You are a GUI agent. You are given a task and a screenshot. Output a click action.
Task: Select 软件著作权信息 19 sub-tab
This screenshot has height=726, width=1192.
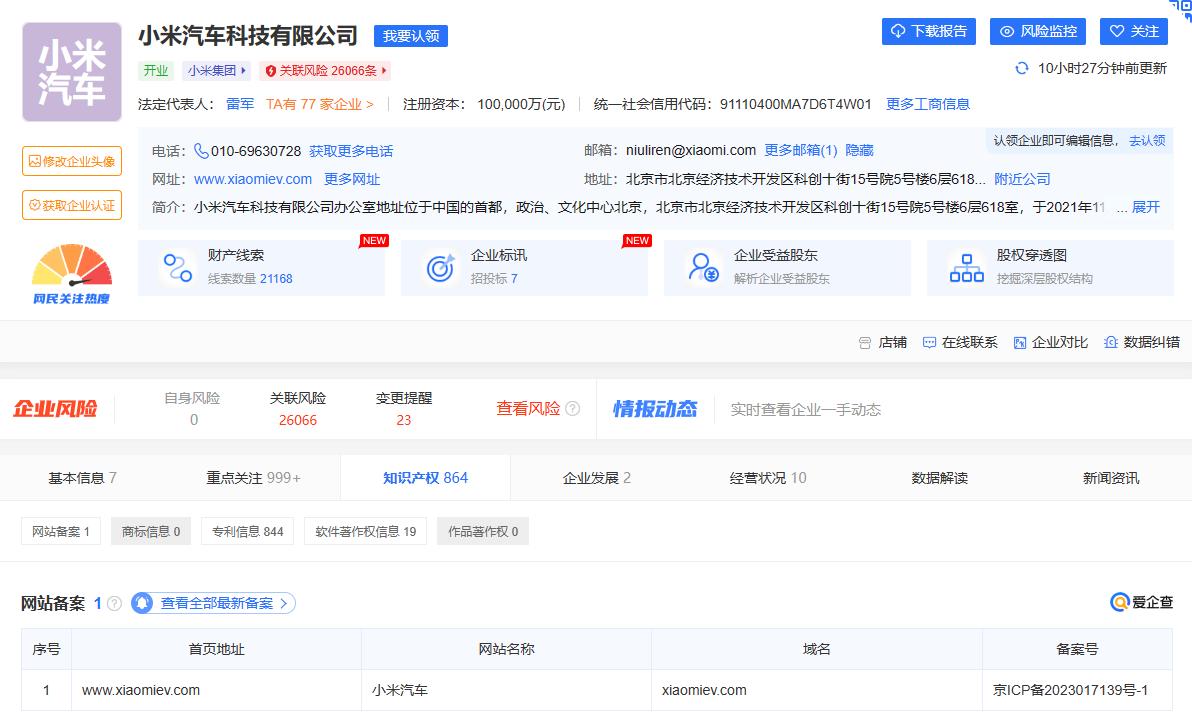click(366, 531)
